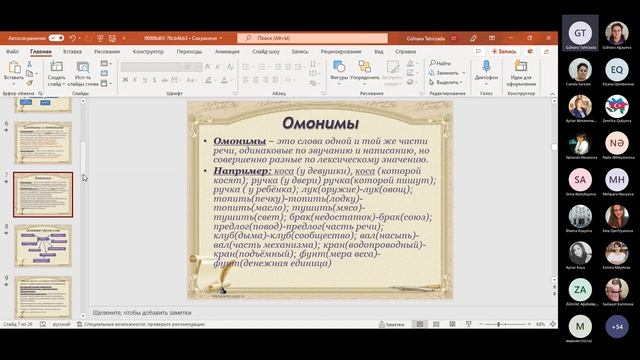640x360 pixels.
Task: Click the align text left icon
Action: (245, 80)
